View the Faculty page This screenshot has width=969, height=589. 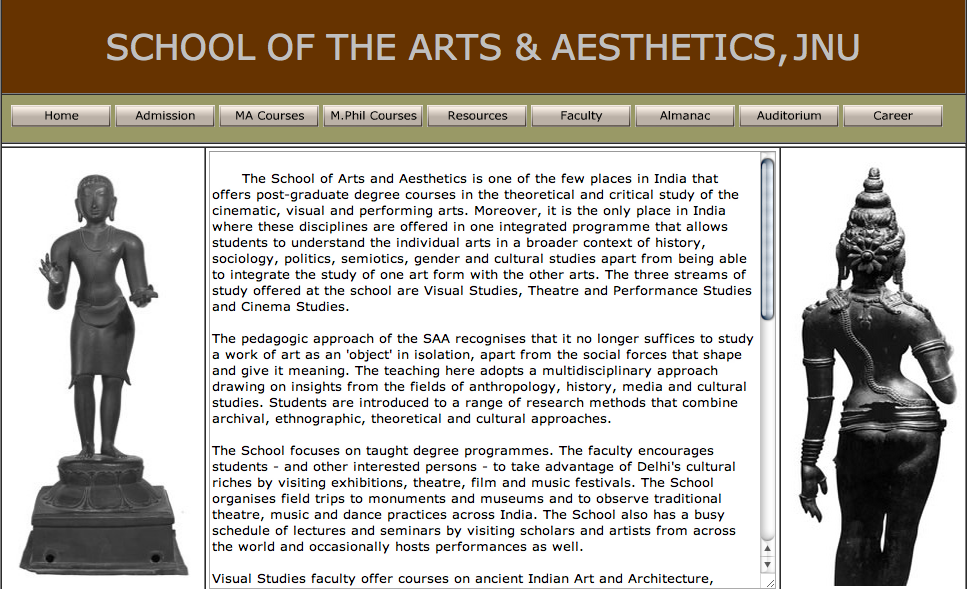(x=580, y=115)
